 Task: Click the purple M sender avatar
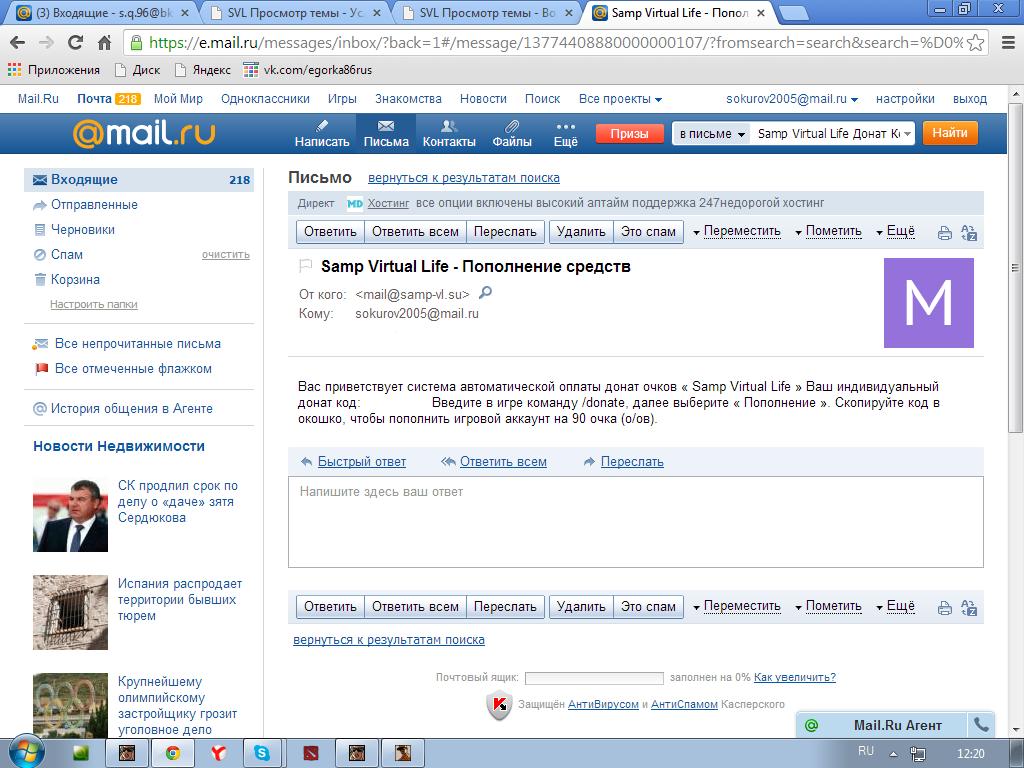point(929,302)
